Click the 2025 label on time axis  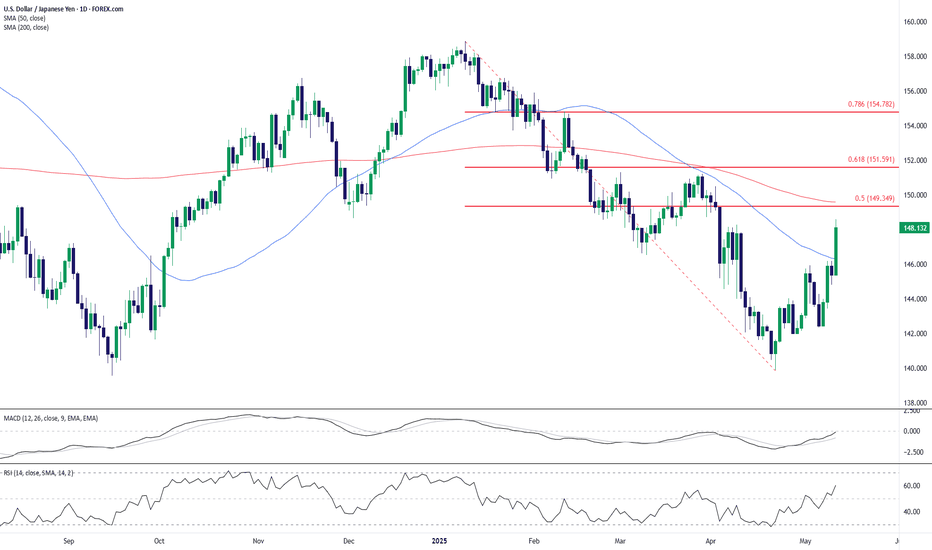(439, 541)
